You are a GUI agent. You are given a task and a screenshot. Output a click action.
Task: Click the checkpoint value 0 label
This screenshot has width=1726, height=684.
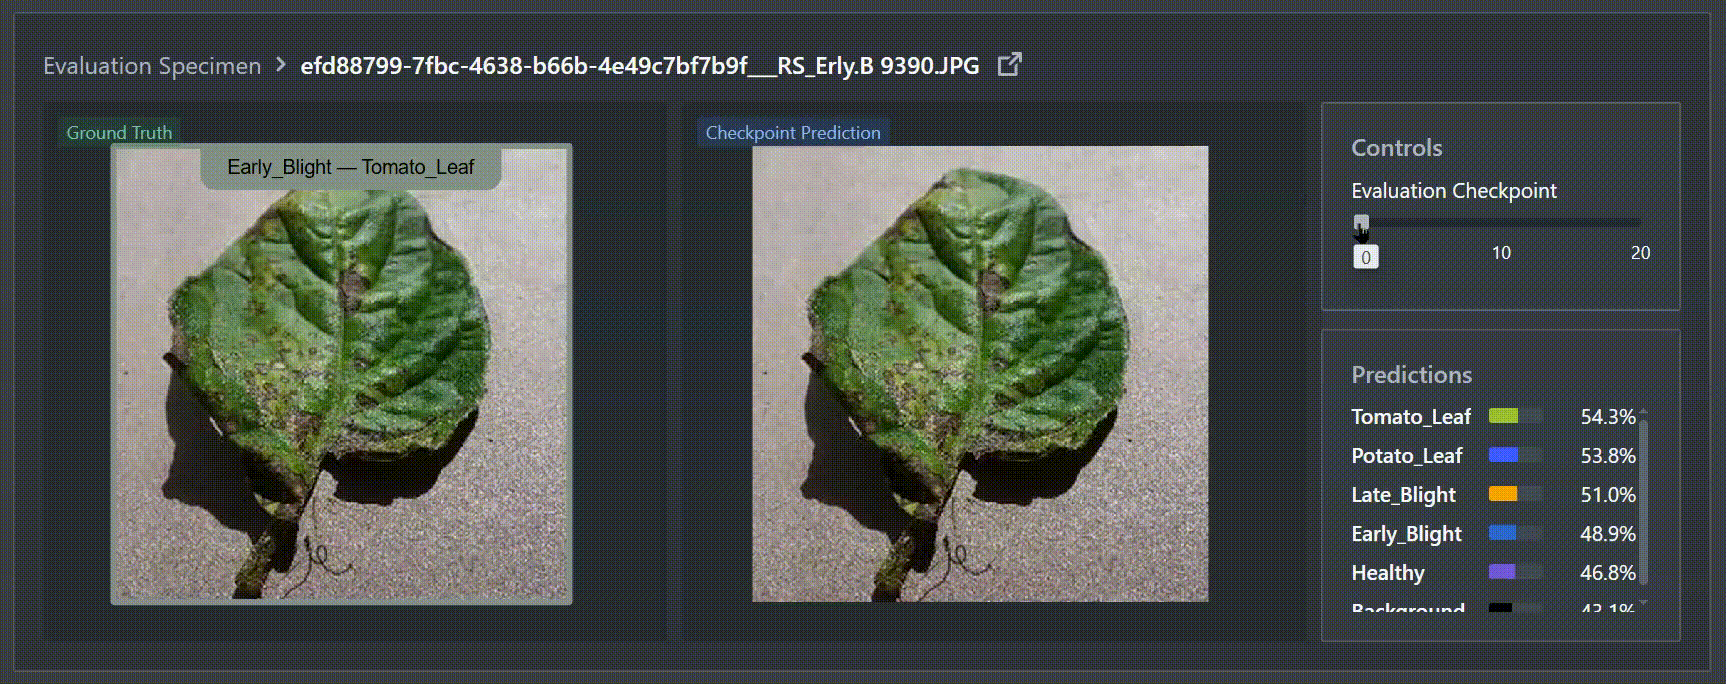pyautogui.click(x=1365, y=257)
